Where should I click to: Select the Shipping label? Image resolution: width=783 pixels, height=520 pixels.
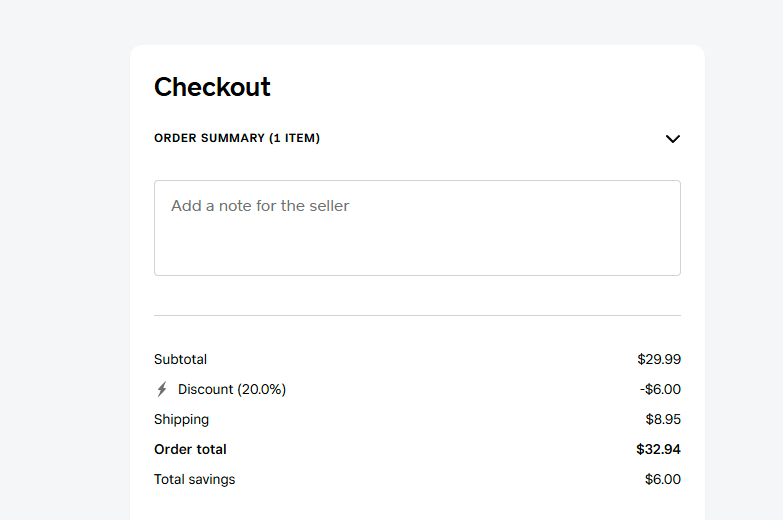[181, 419]
